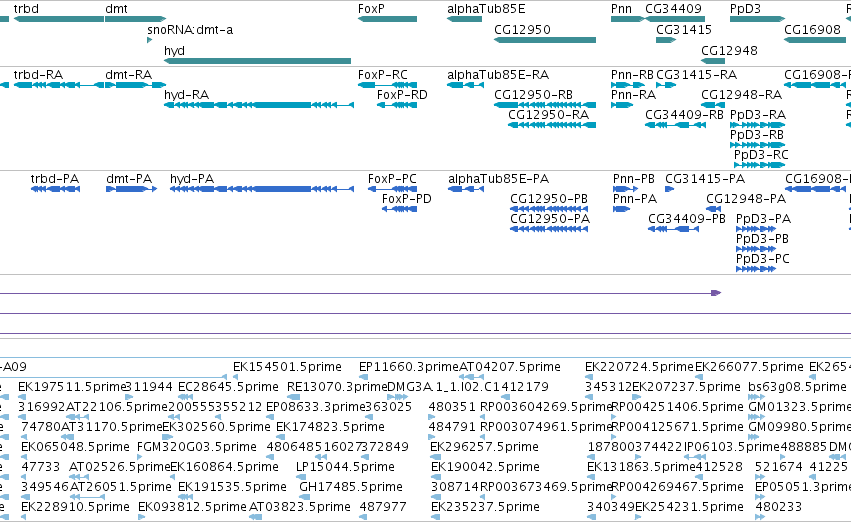The width and height of the screenshot is (851, 522).
Task: Open the RE13070.3prime EST label
Action: (338, 387)
